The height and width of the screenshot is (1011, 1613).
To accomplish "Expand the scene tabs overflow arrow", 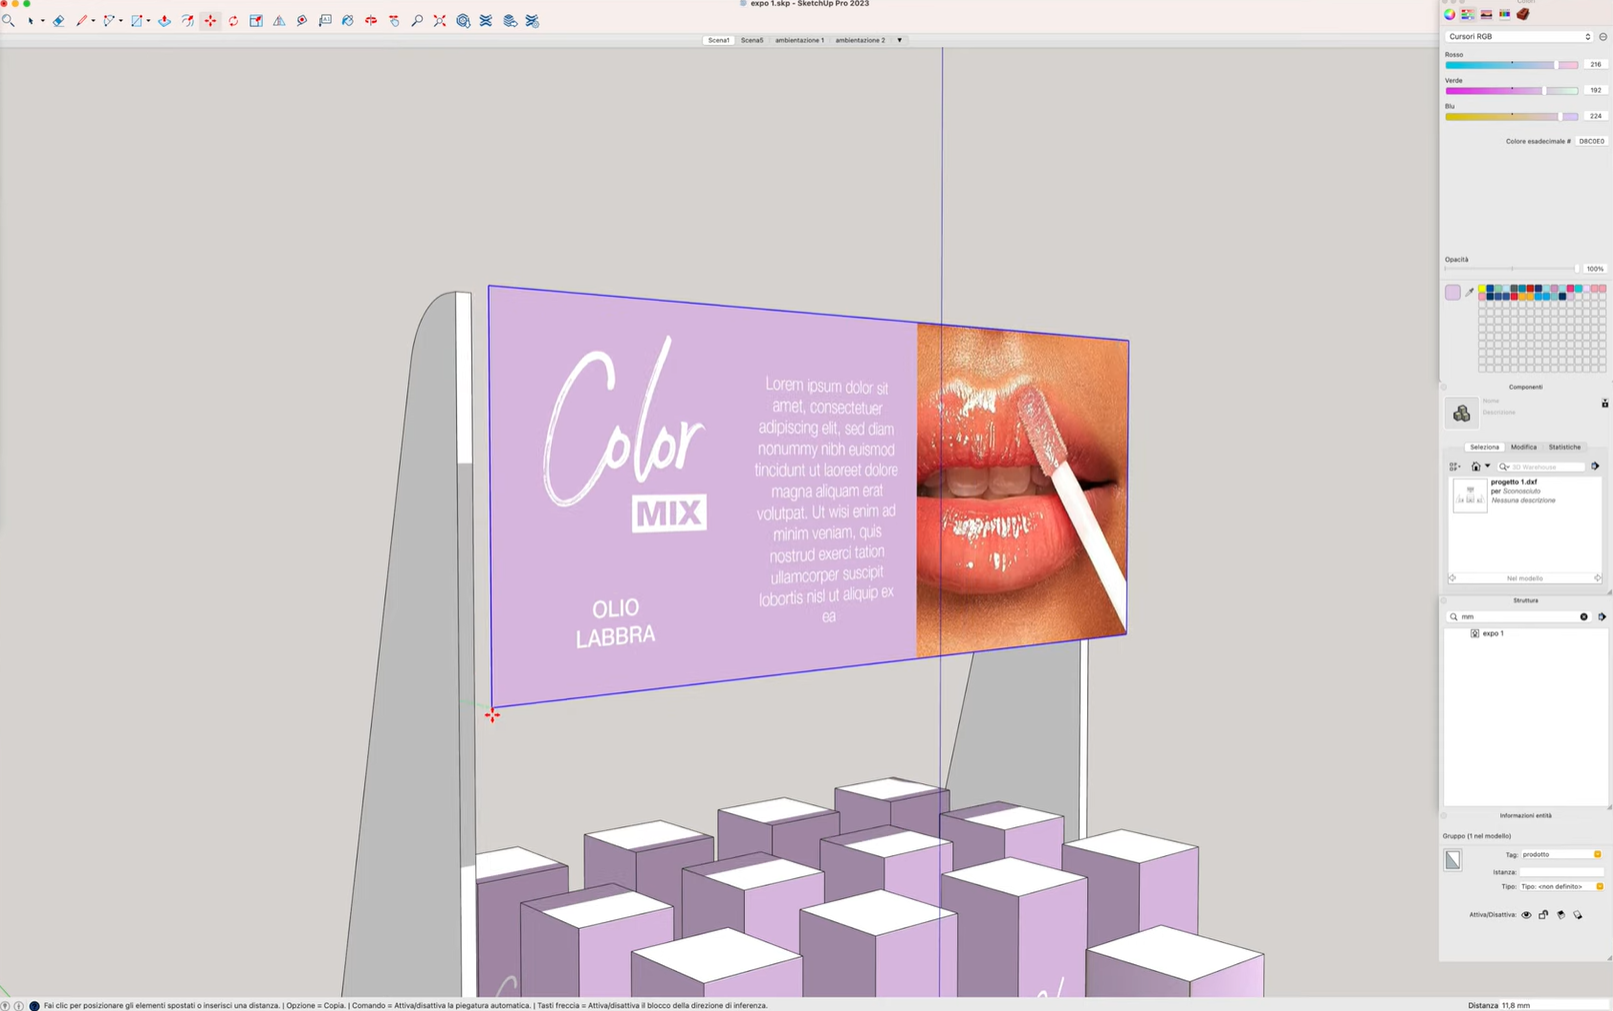I will pos(899,40).
